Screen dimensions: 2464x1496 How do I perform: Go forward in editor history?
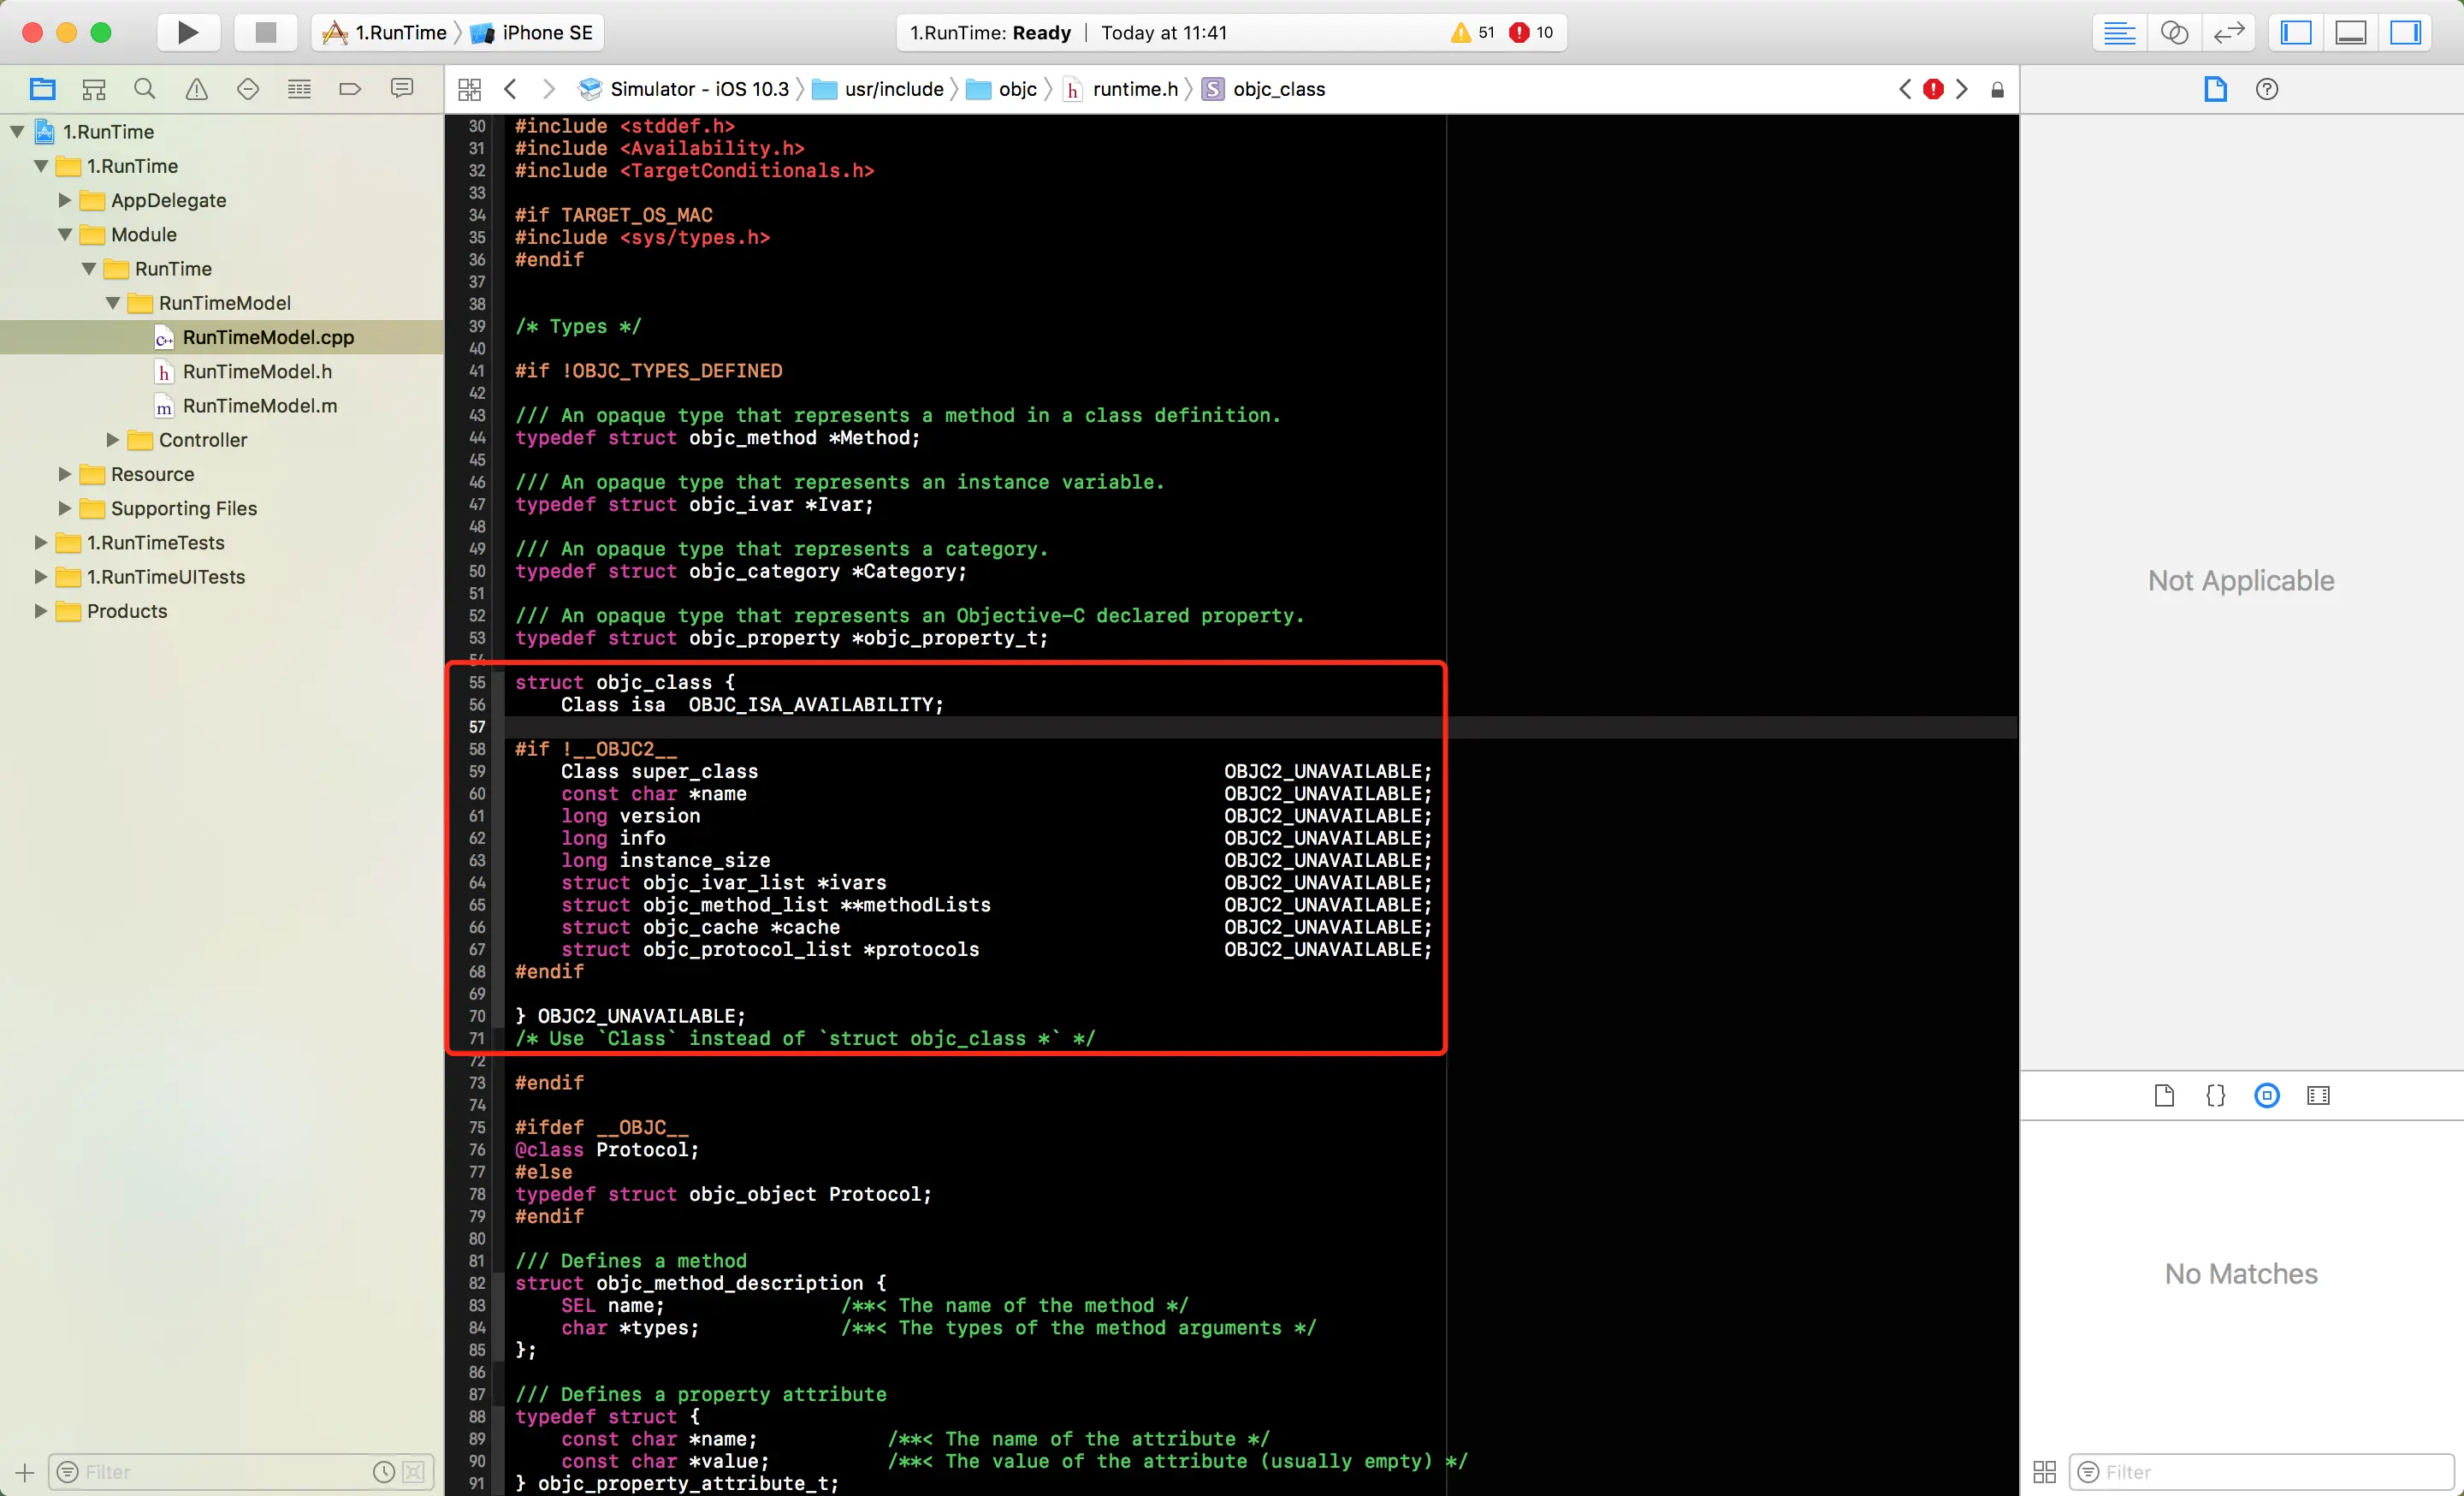(548, 89)
